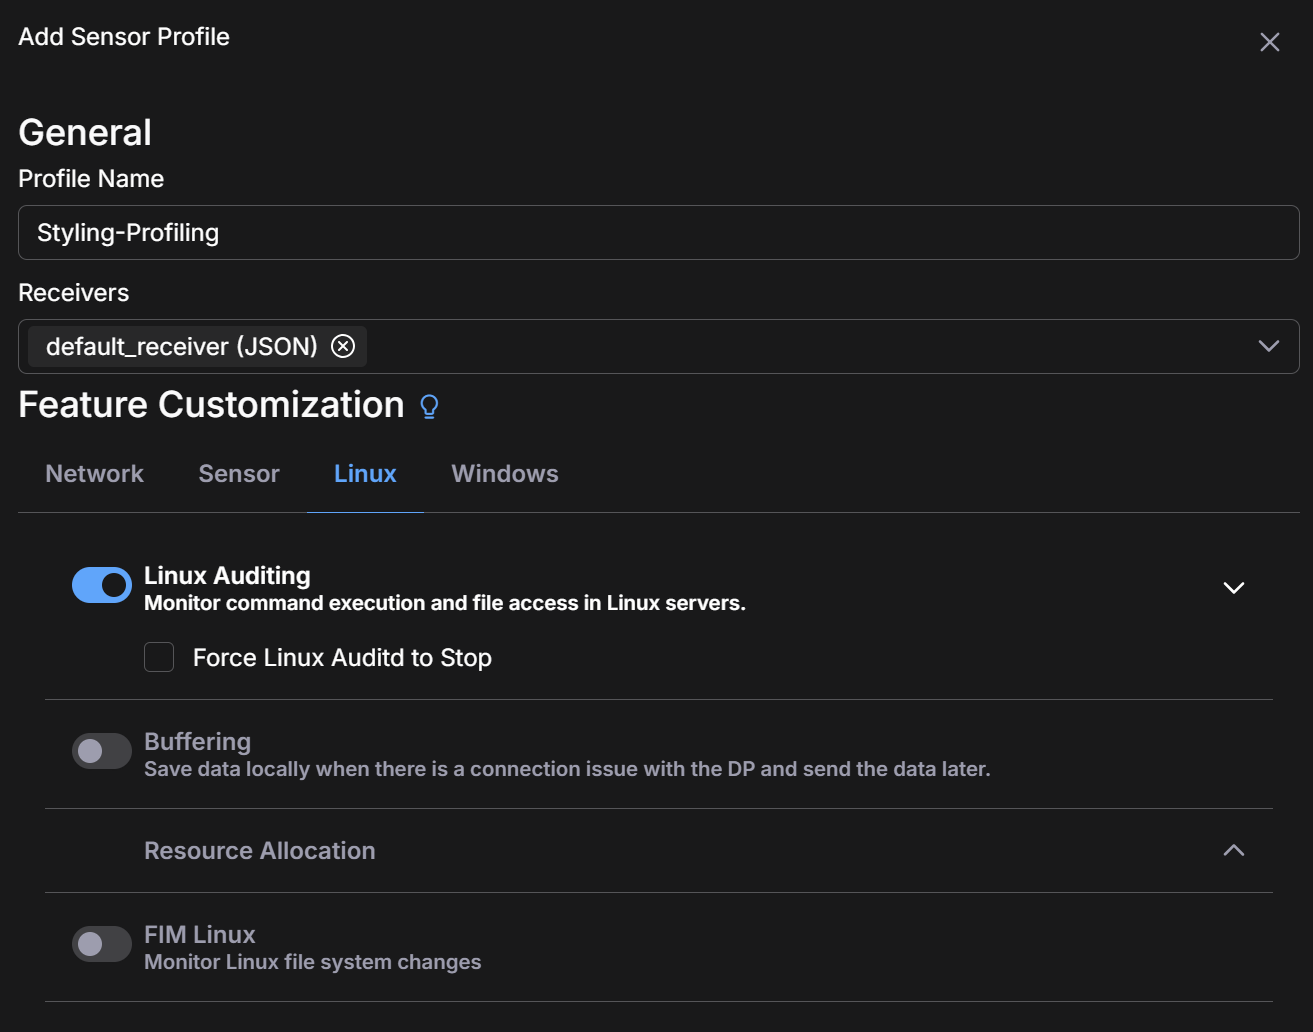This screenshot has height=1032, width=1313.
Task: Check the Force Linux Auditd to Stop box
Action: [x=159, y=657]
